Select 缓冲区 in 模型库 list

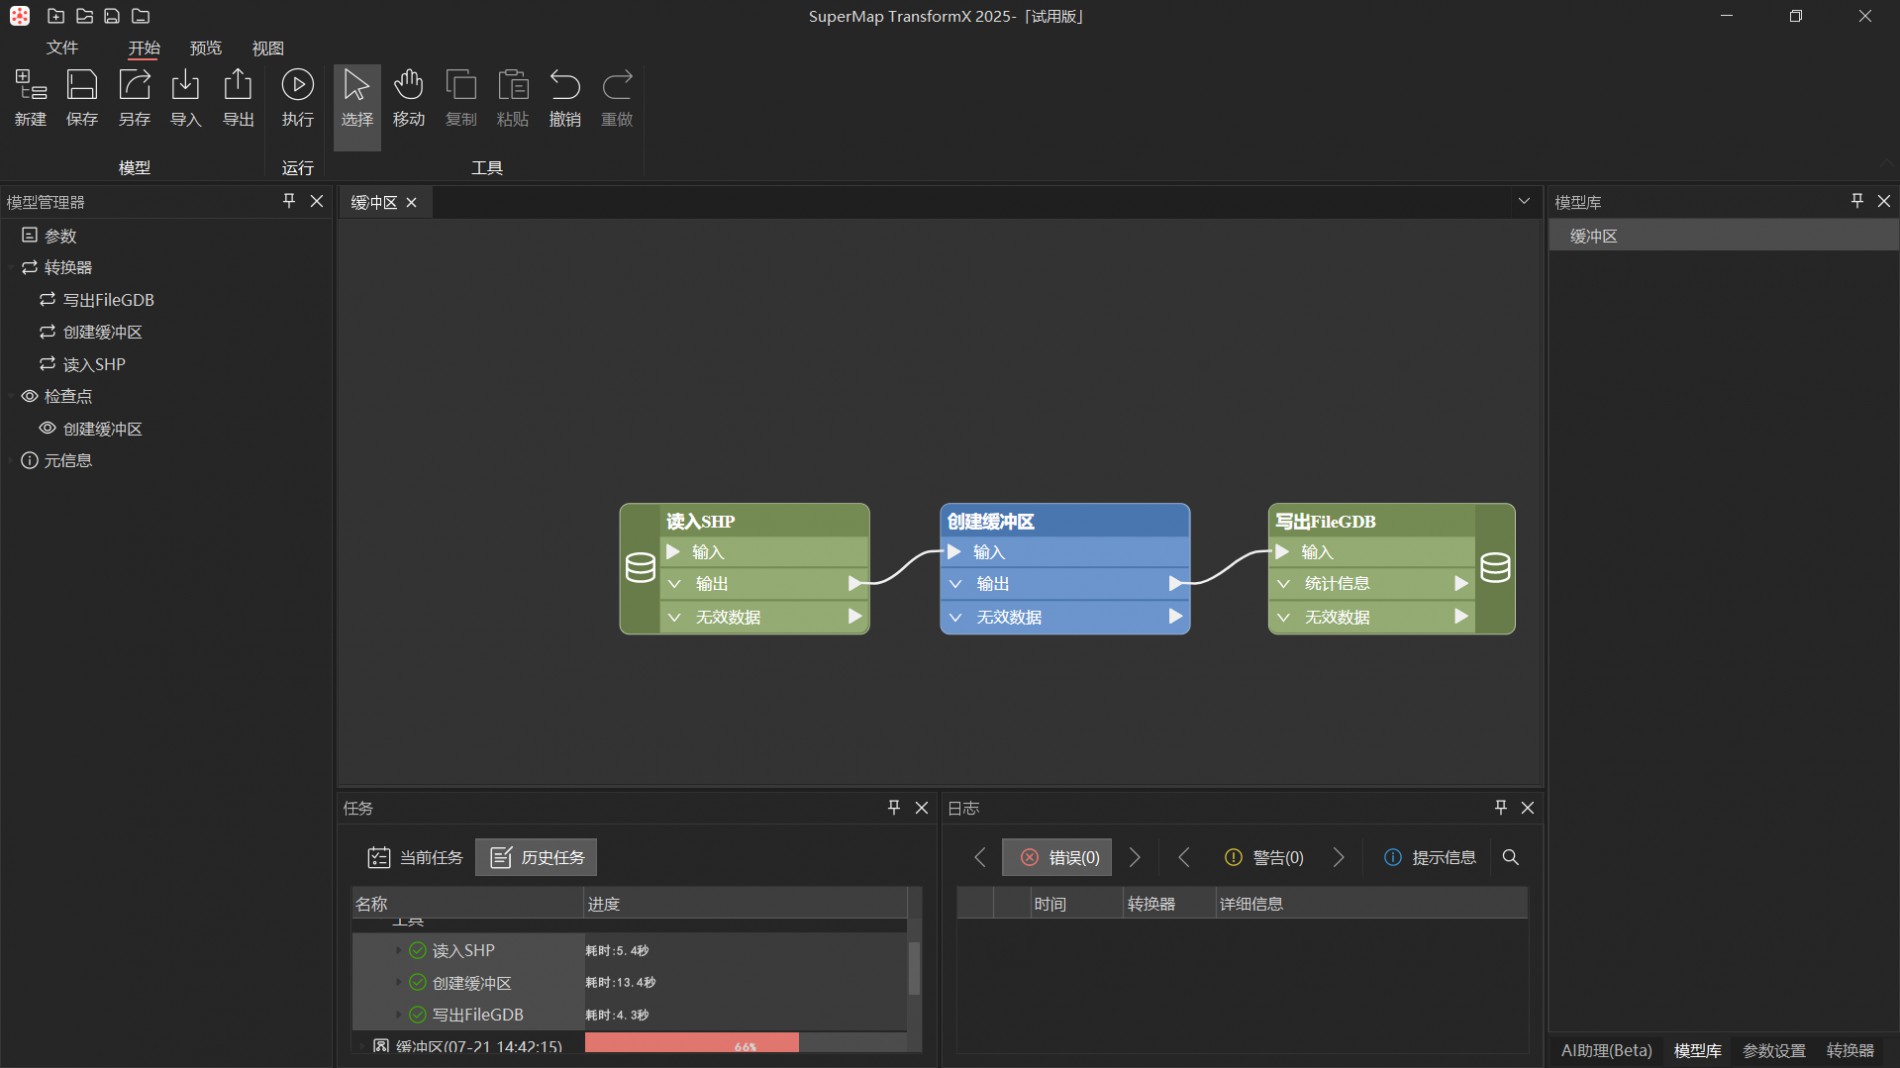tap(1724, 236)
